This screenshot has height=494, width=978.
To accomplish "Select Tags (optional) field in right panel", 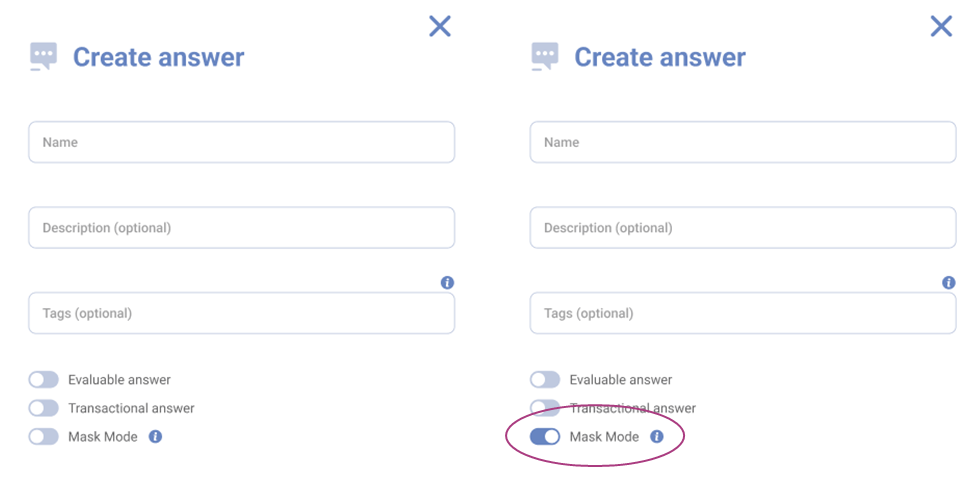I will [x=742, y=313].
